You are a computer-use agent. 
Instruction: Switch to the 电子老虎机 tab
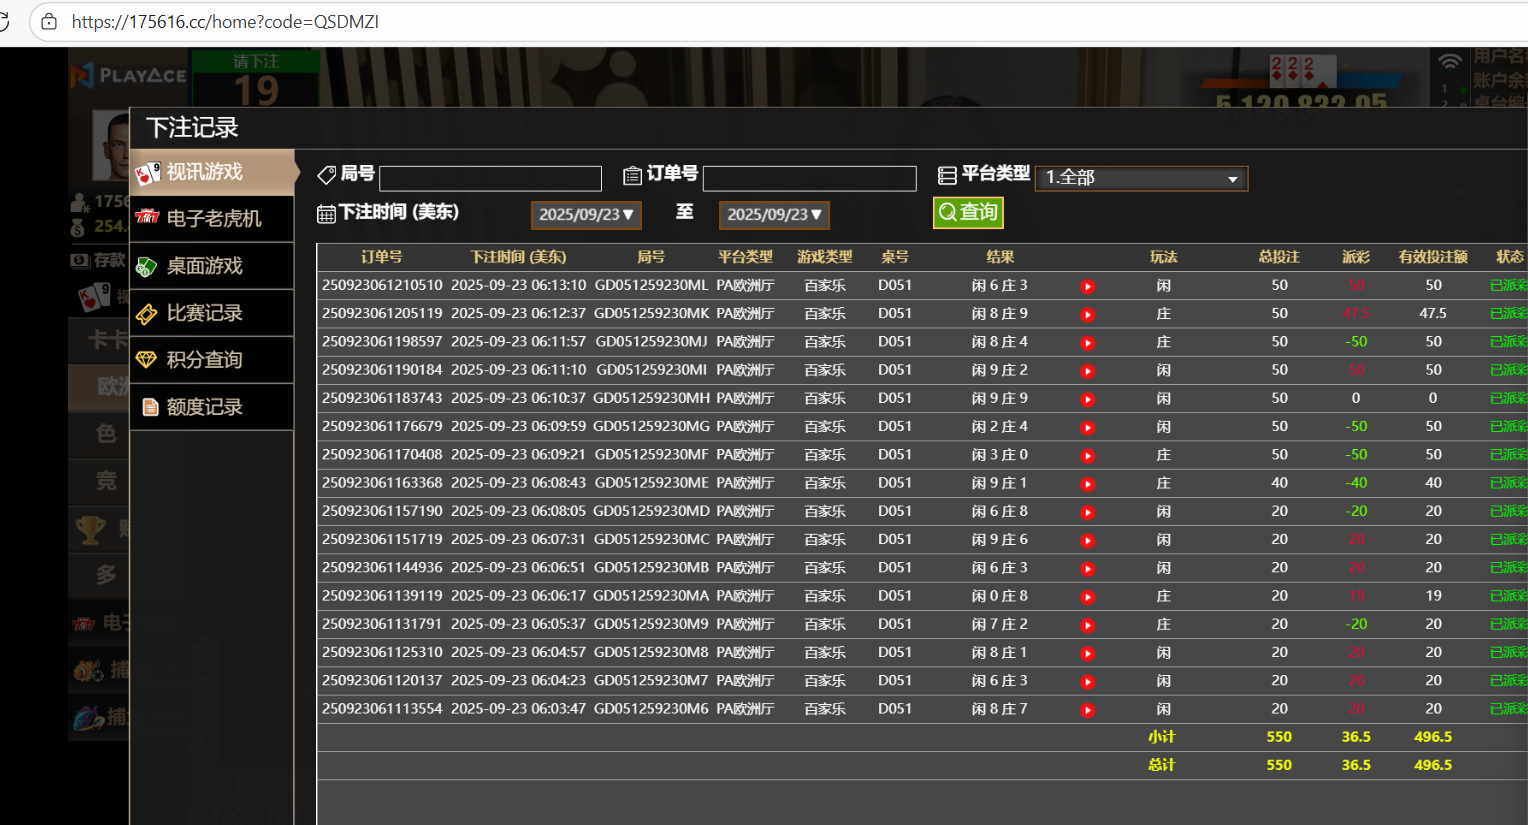[213, 218]
